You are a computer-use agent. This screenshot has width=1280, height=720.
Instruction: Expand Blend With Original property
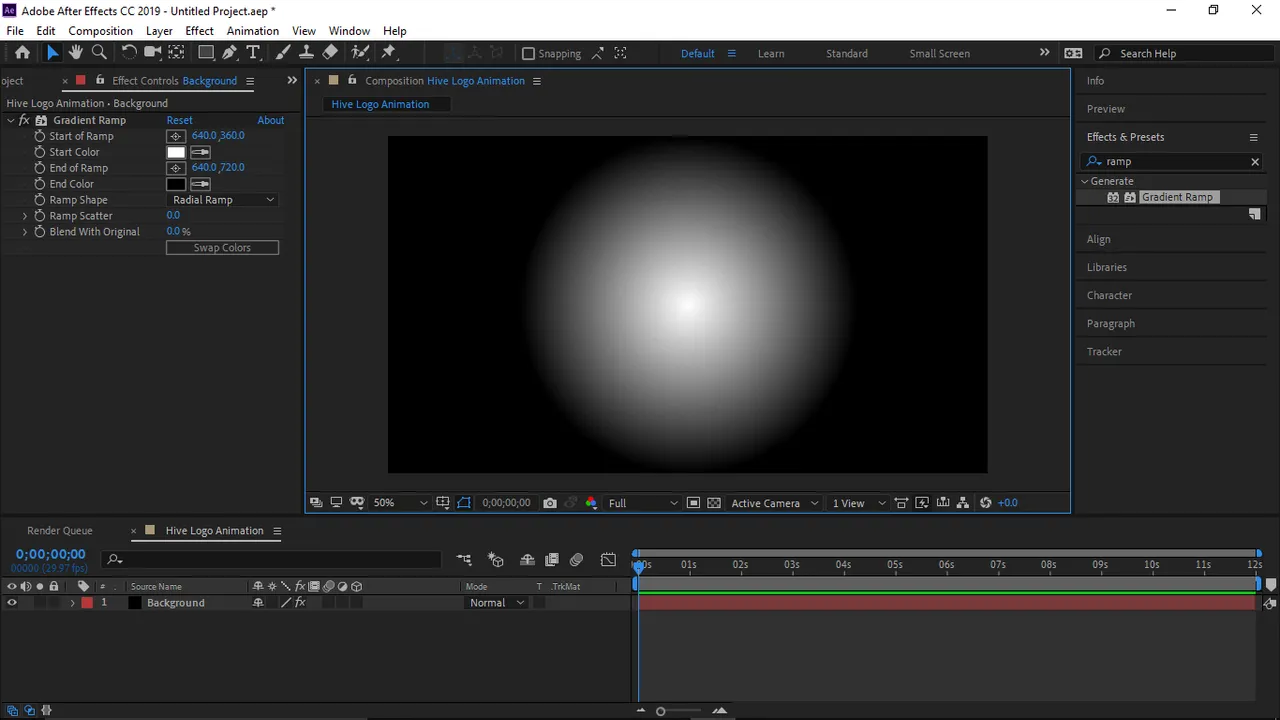(25, 232)
